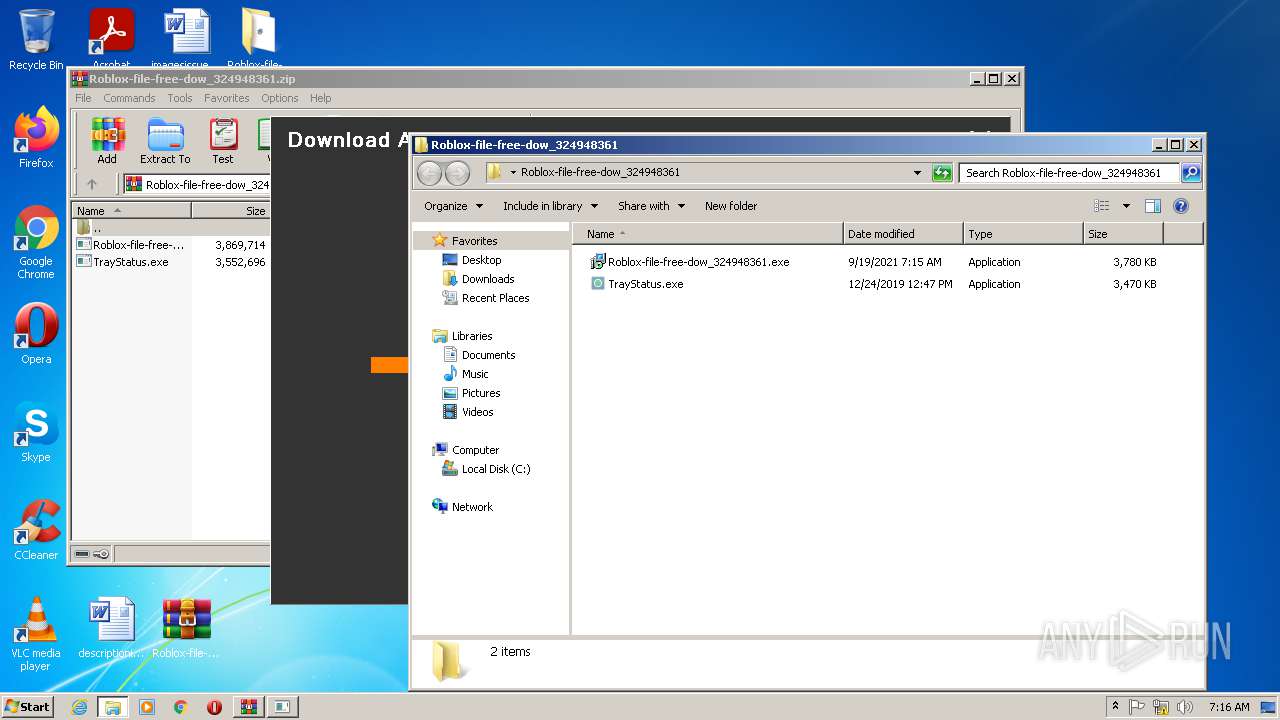
Task: Show hidden system tray icons
Action: [1115, 707]
